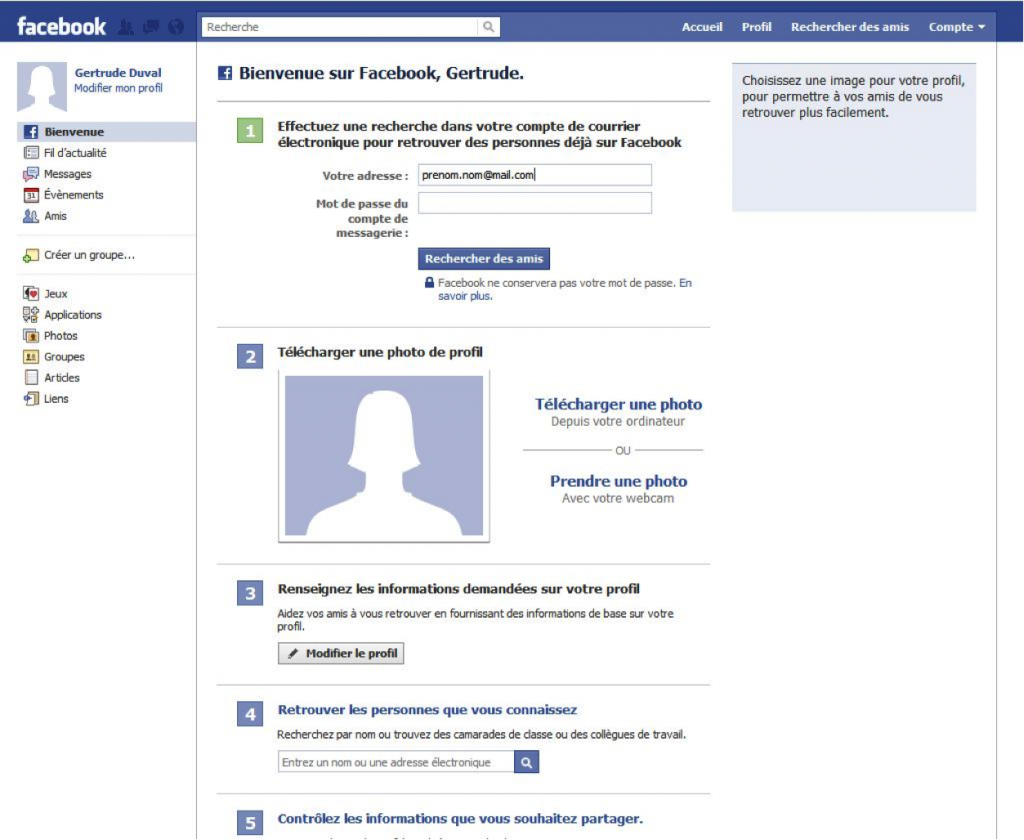This screenshot has height=840, width=1024.
Task: Open Amis in the sidebar
Action: (56, 216)
